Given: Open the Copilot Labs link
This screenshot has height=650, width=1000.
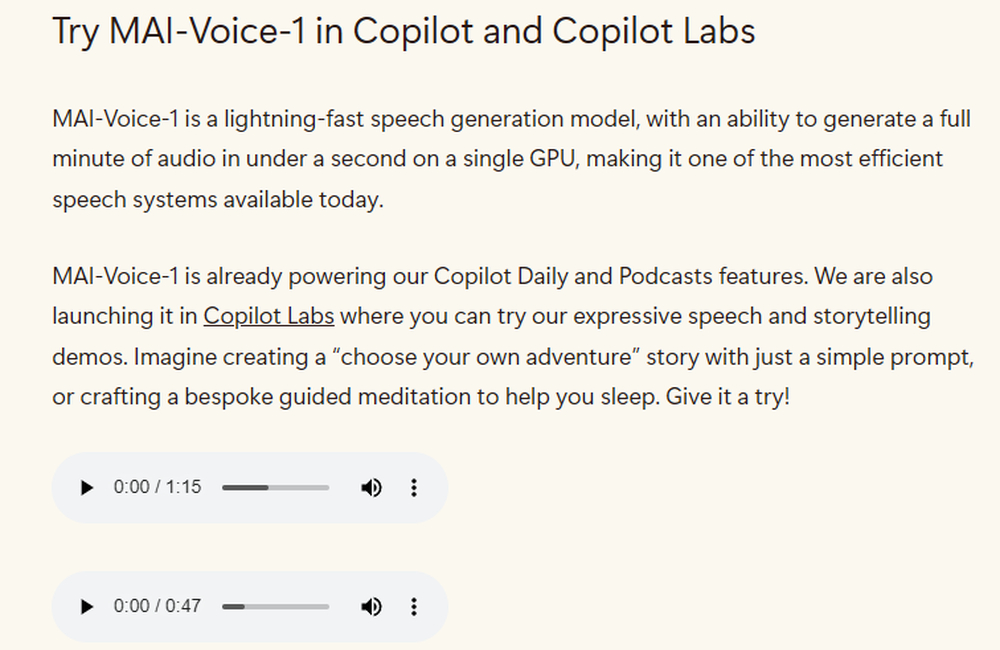Looking at the screenshot, I should coord(268,317).
